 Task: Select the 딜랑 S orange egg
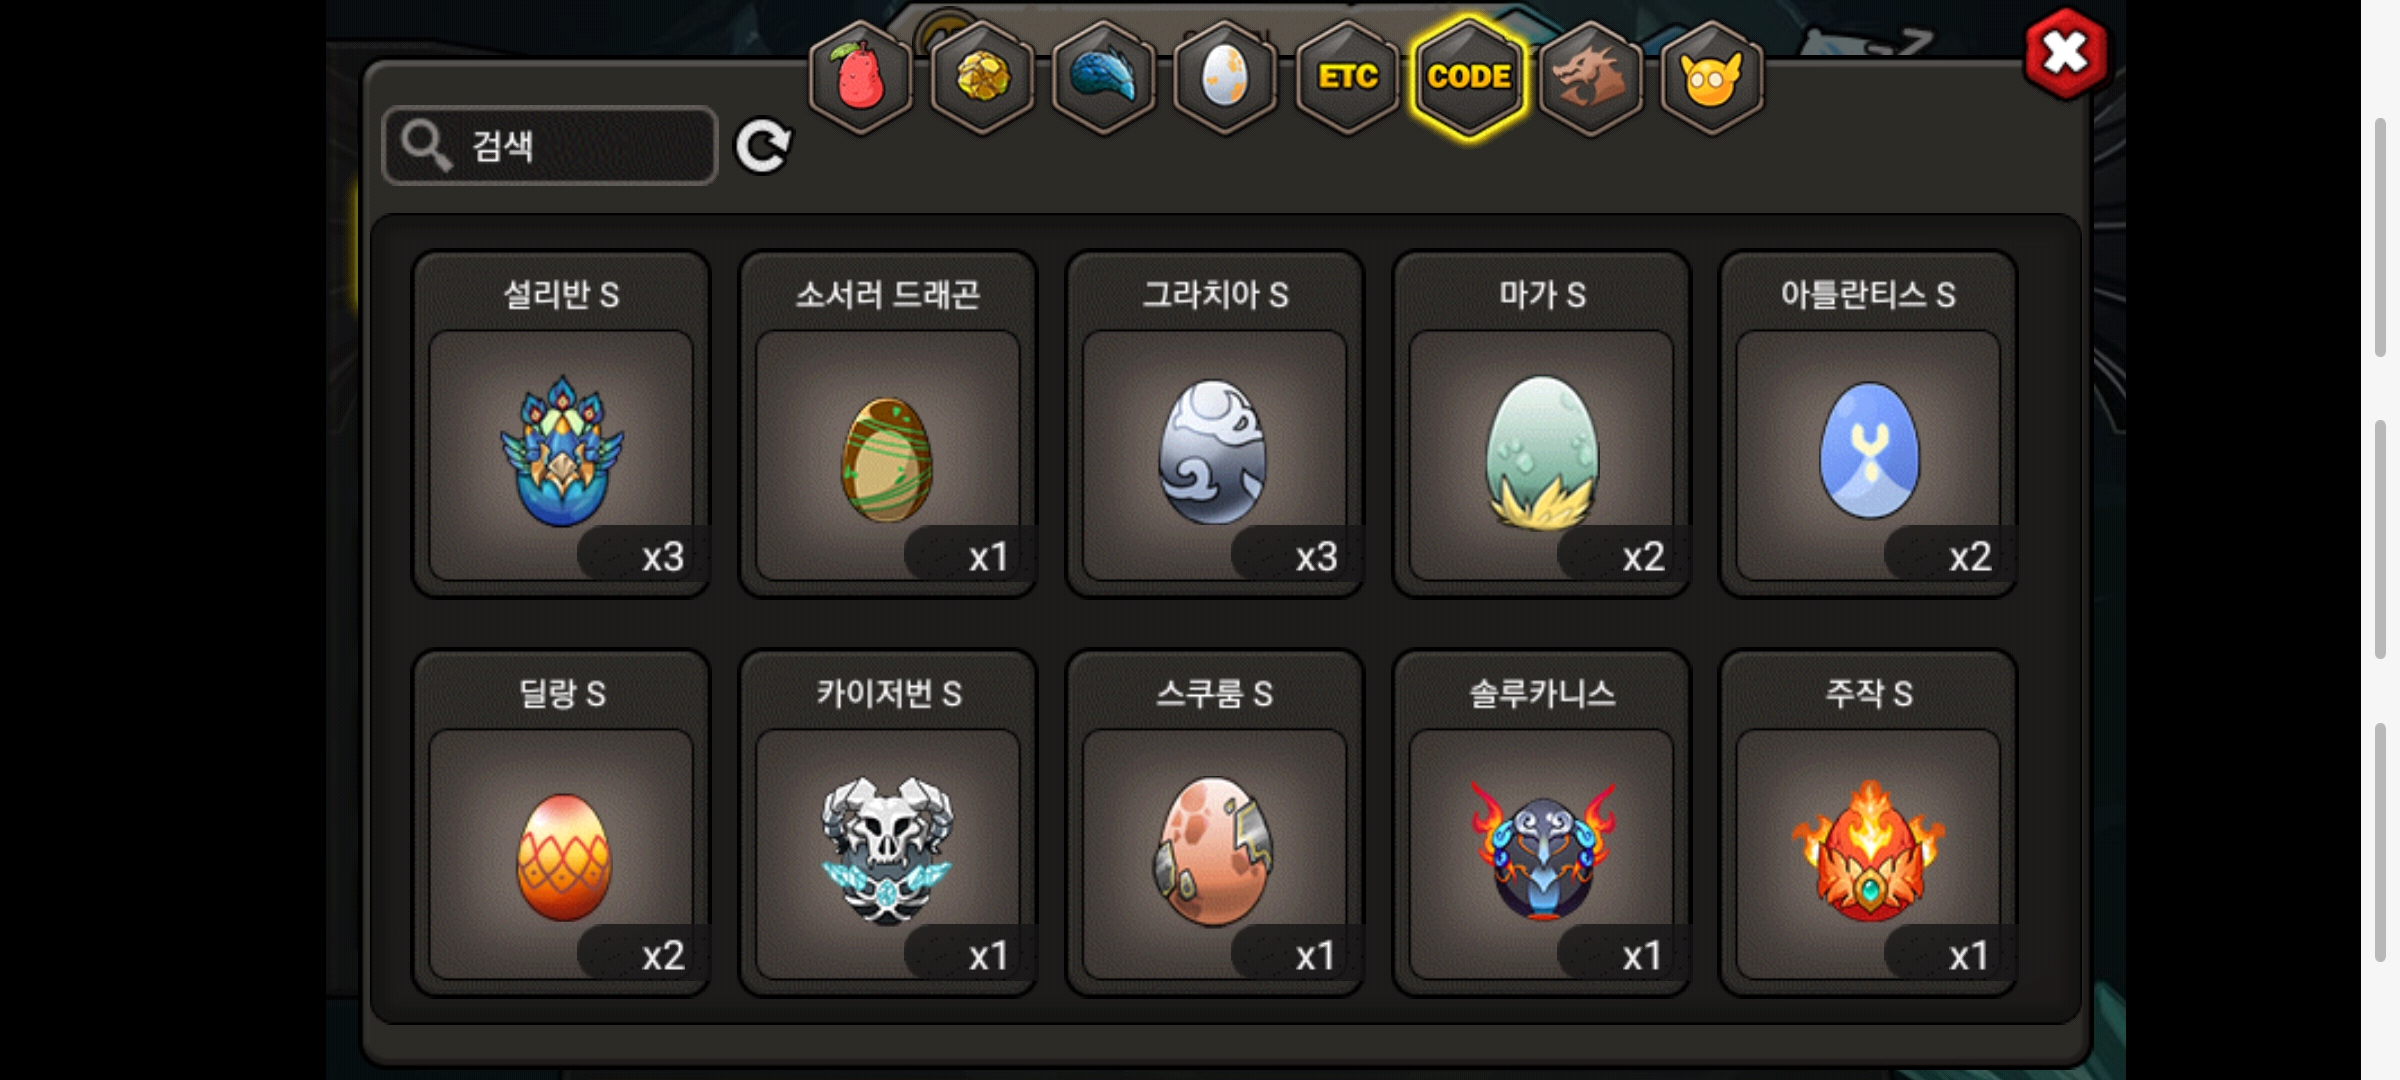pyautogui.click(x=561, y=823)
